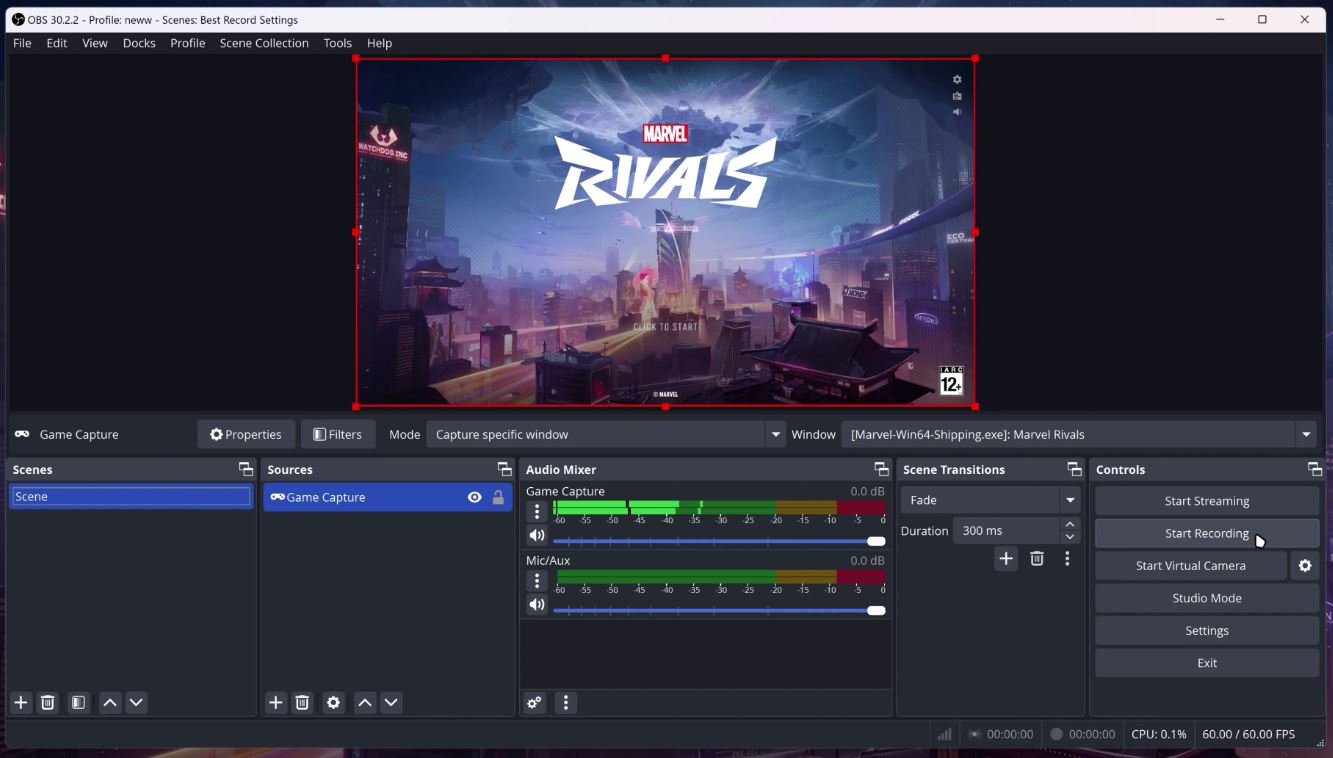Expand the capture Mode dropdown
This screenshot has height=758, width=1333.
tap(775, 435)
